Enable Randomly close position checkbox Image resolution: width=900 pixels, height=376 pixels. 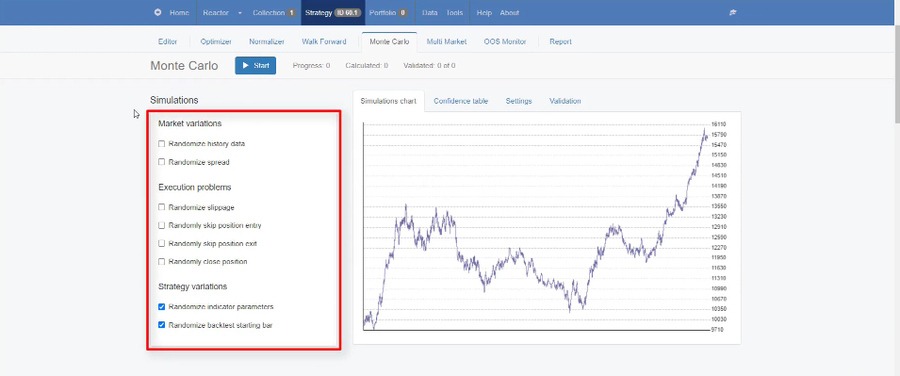[x=161, y=262]
